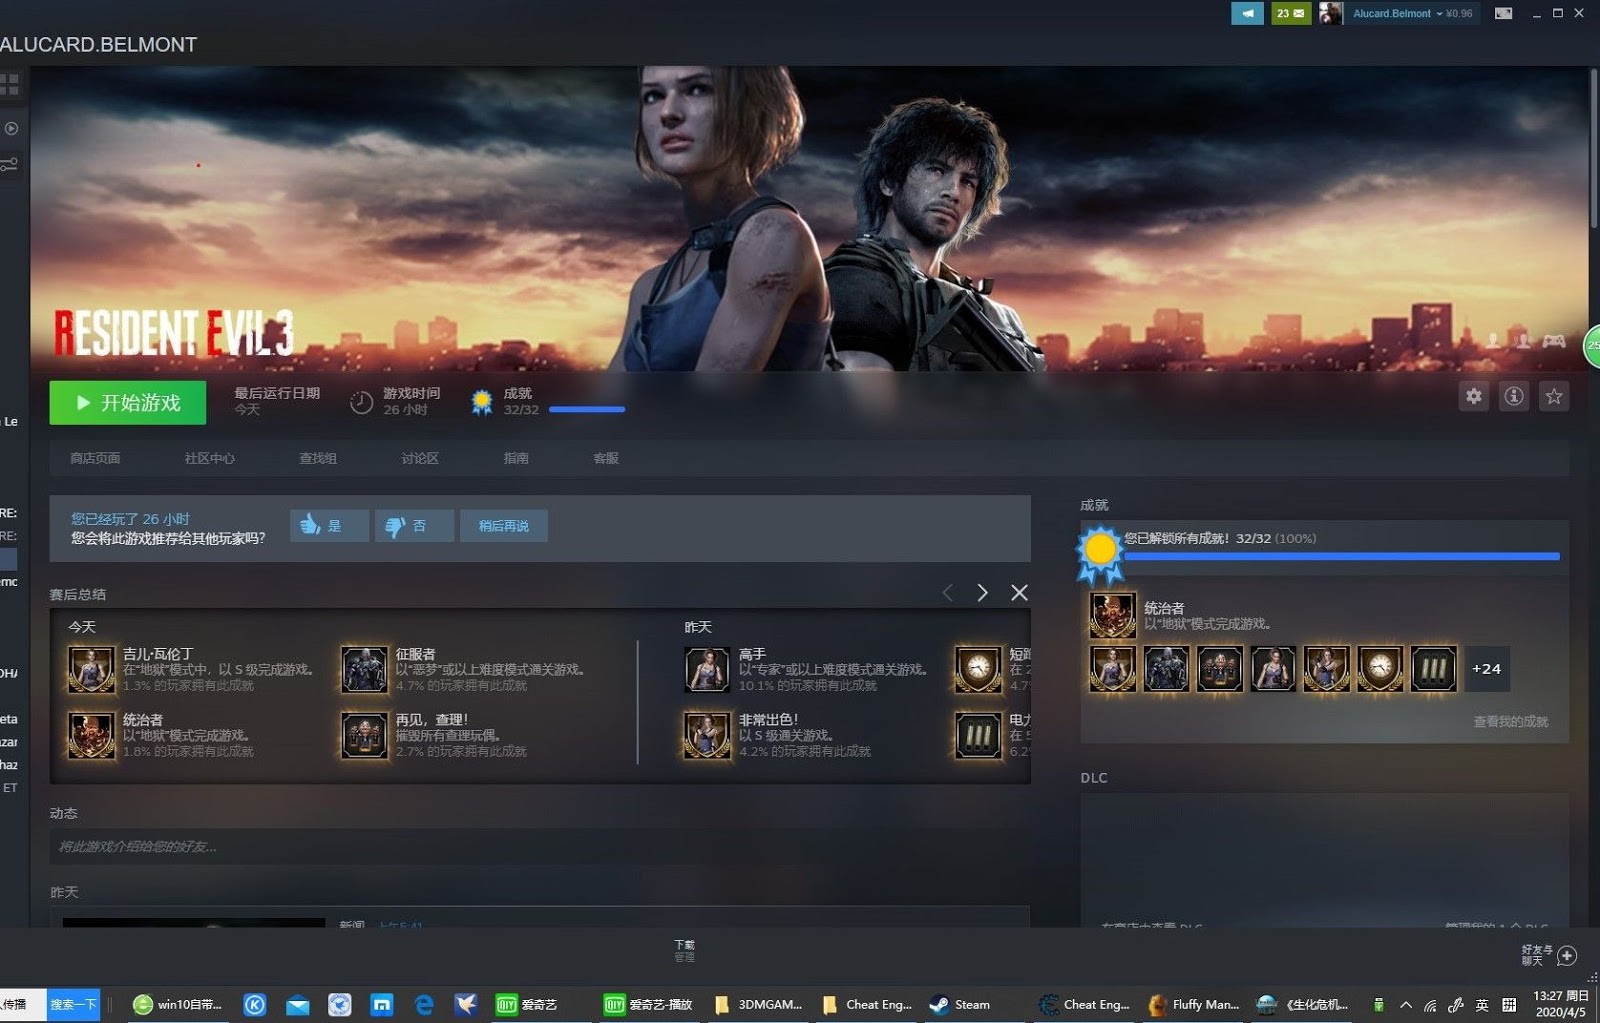Go to previous summary page arrow
Image resolution: width=1600 pixels, height=1023 pixels.
(948, 593)
